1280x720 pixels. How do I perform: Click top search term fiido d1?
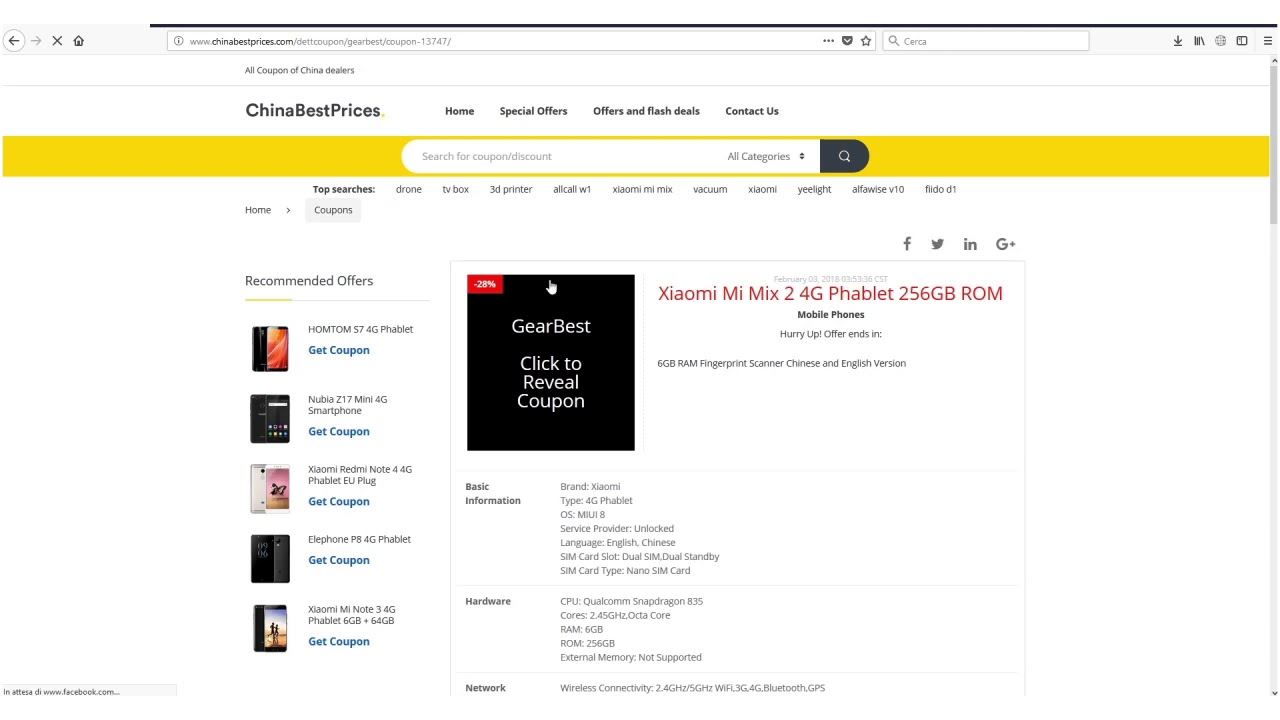[940, 189]
